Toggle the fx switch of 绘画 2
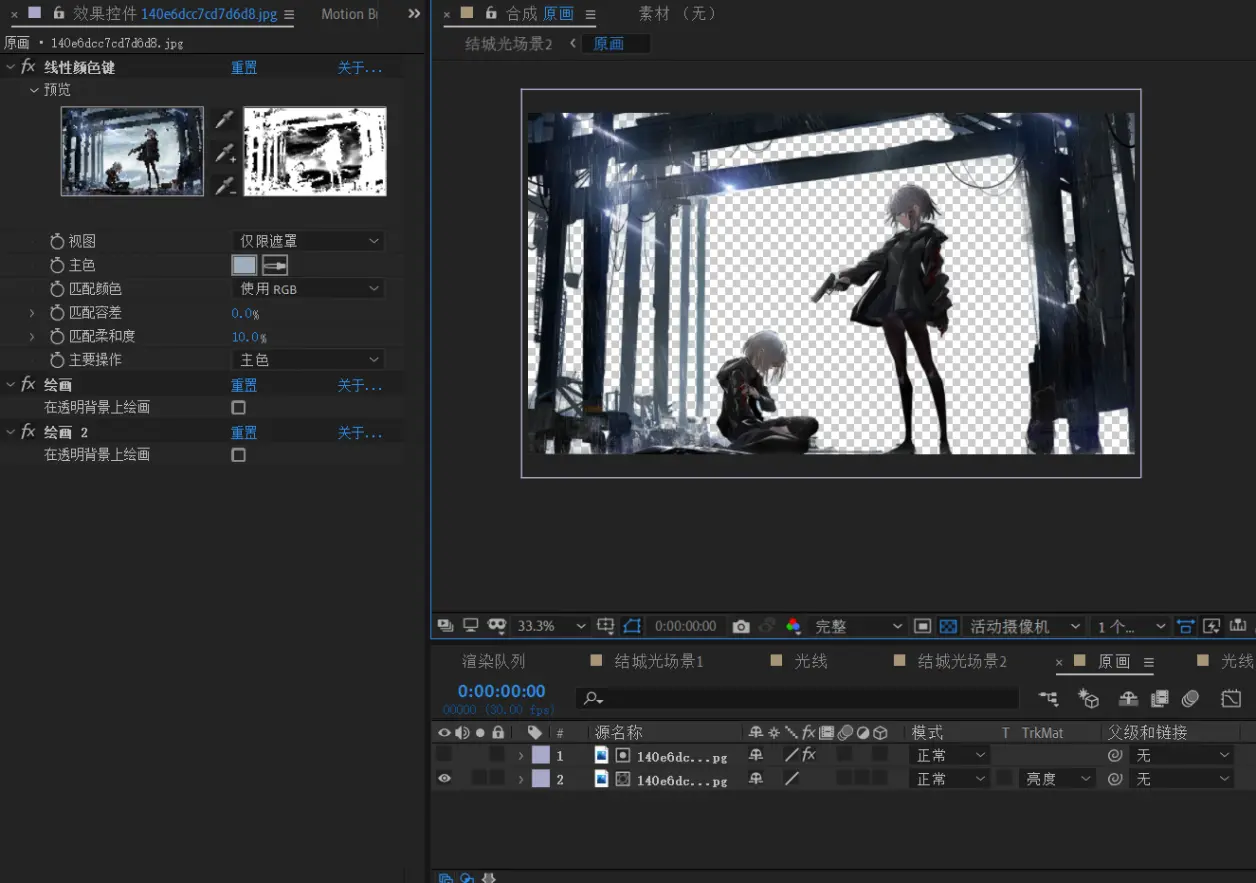This screenshot has height=883, width=1256. coord(28,432)
